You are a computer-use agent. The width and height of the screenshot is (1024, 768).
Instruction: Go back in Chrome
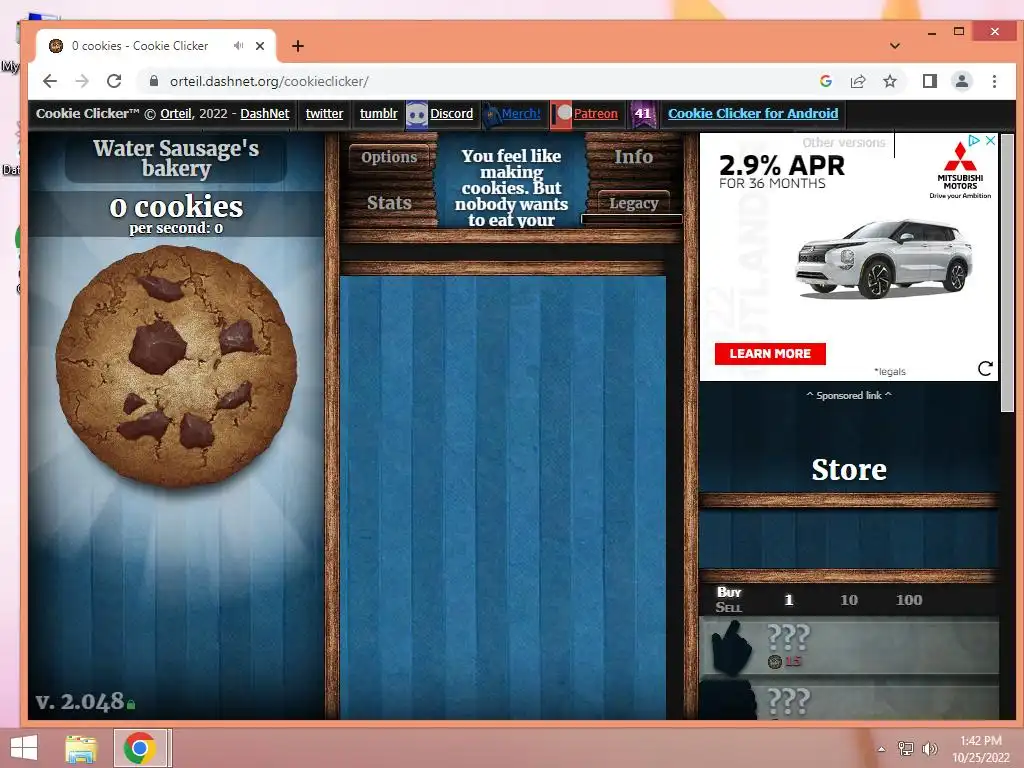pos(50,81)
